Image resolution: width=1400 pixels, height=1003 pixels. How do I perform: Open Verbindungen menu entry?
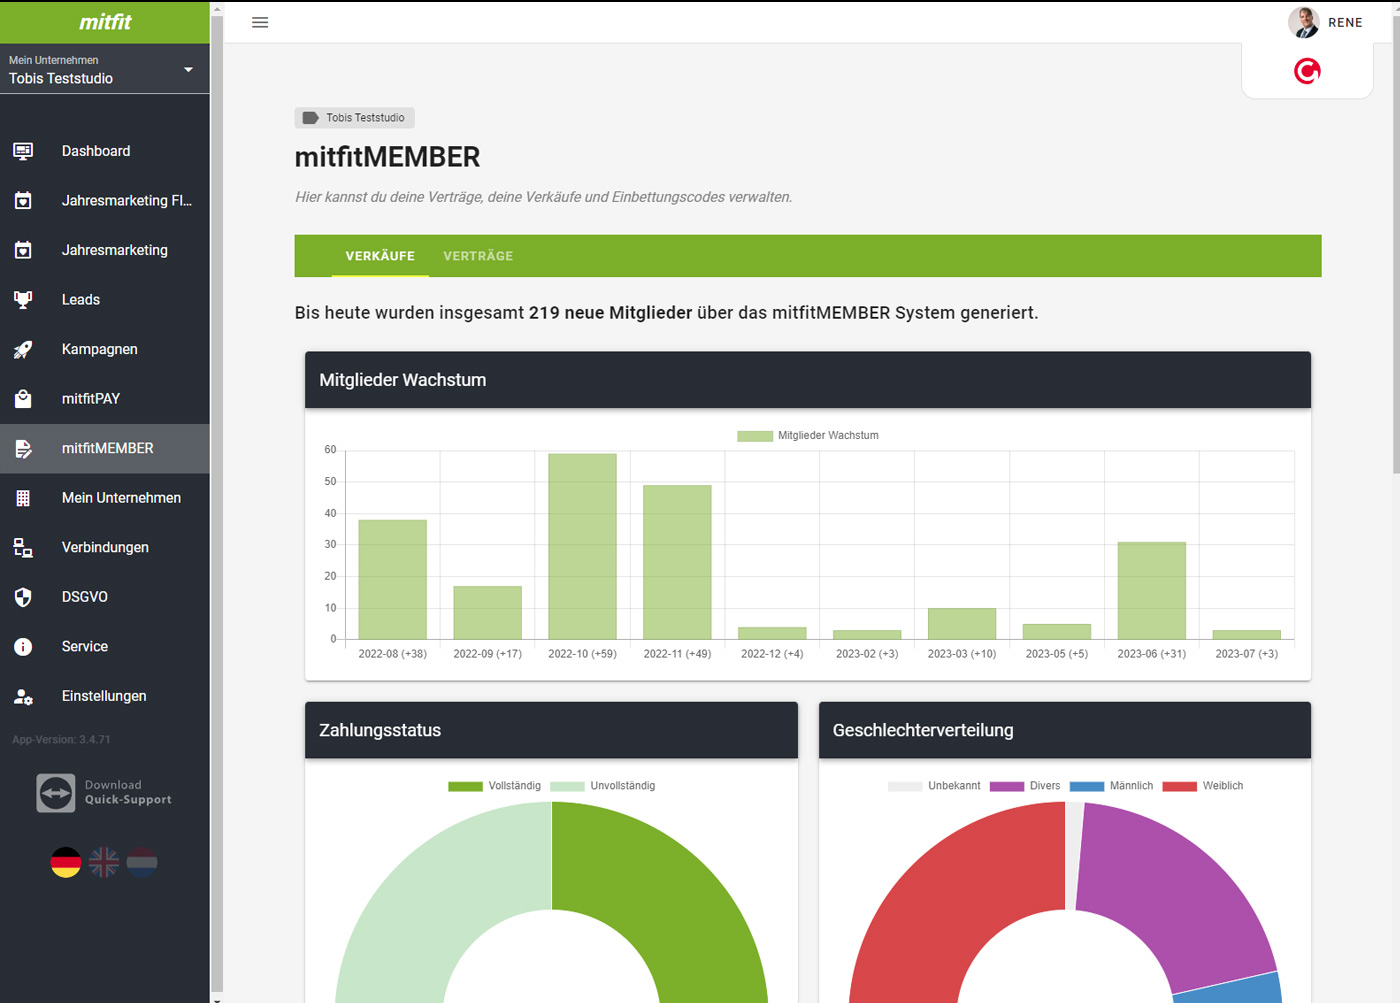point(105,547)
